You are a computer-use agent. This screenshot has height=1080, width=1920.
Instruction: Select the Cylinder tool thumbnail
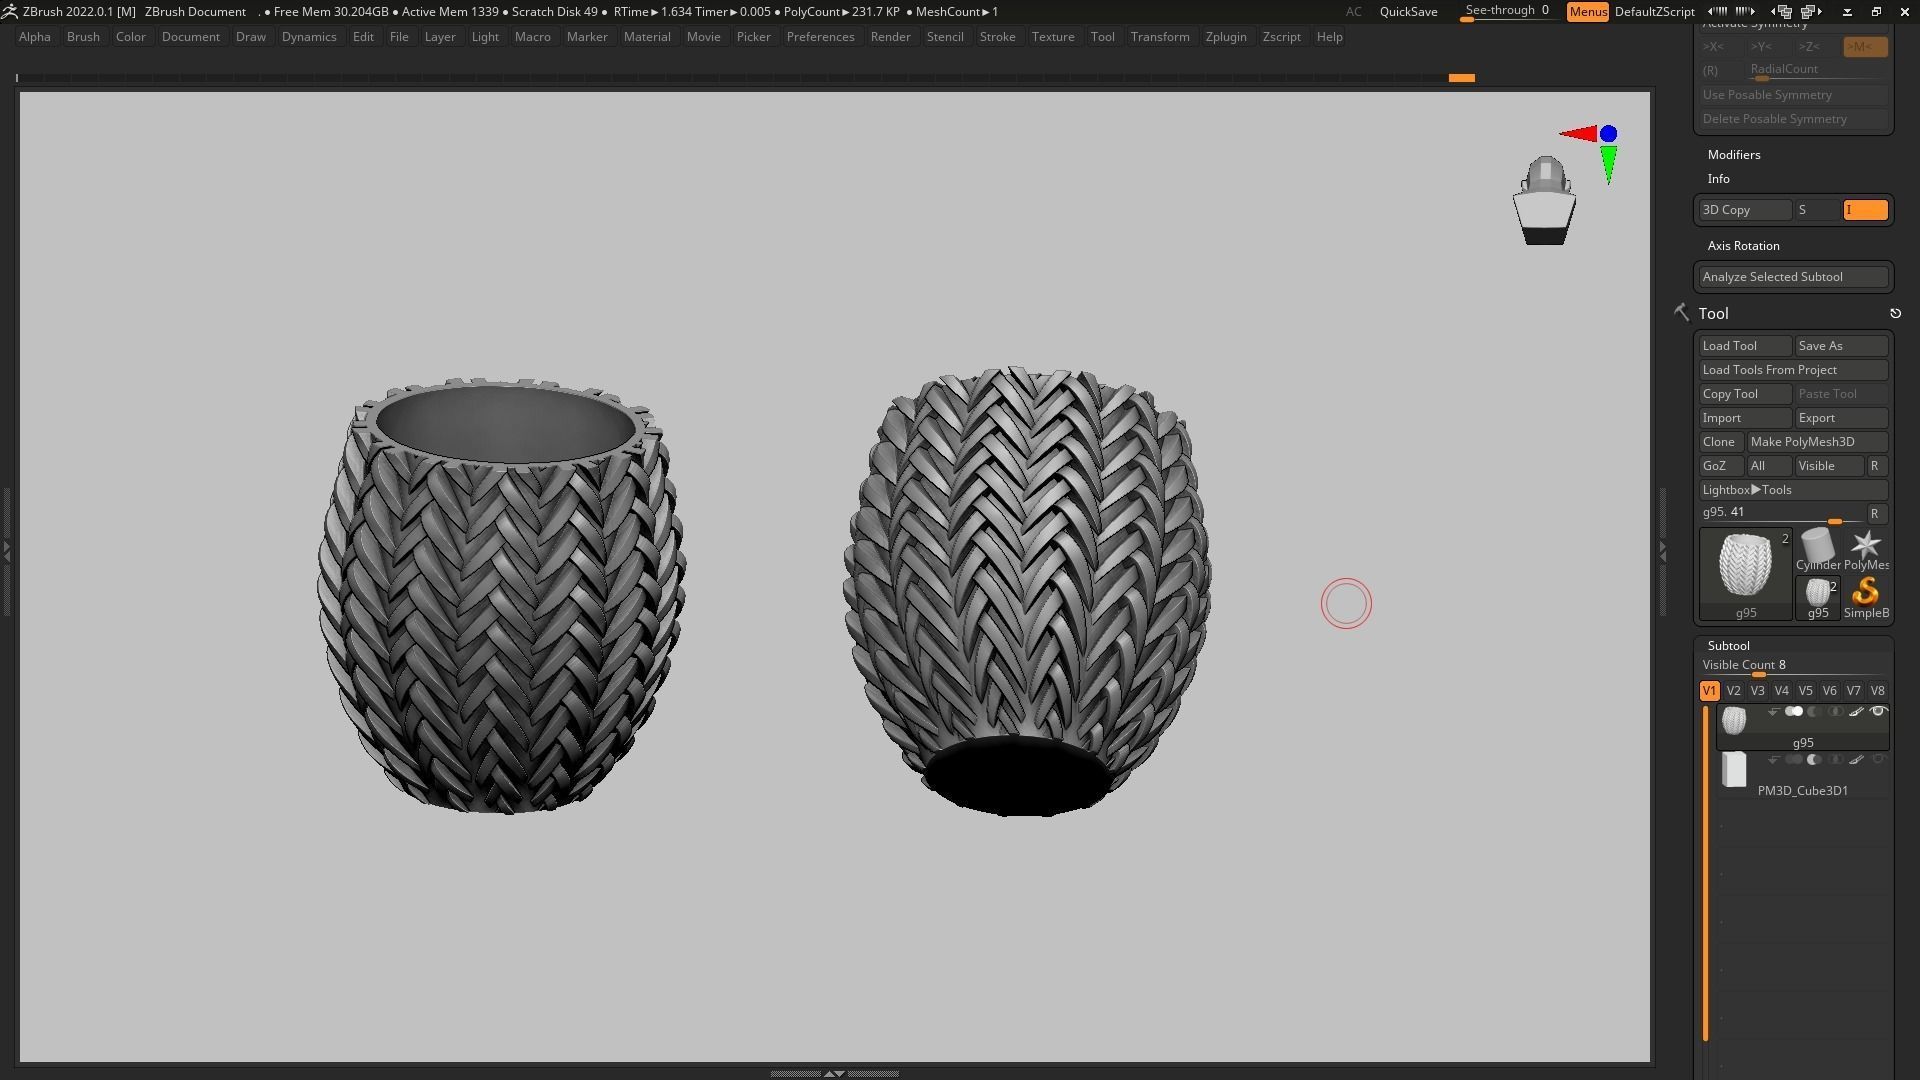(1817, 546)
